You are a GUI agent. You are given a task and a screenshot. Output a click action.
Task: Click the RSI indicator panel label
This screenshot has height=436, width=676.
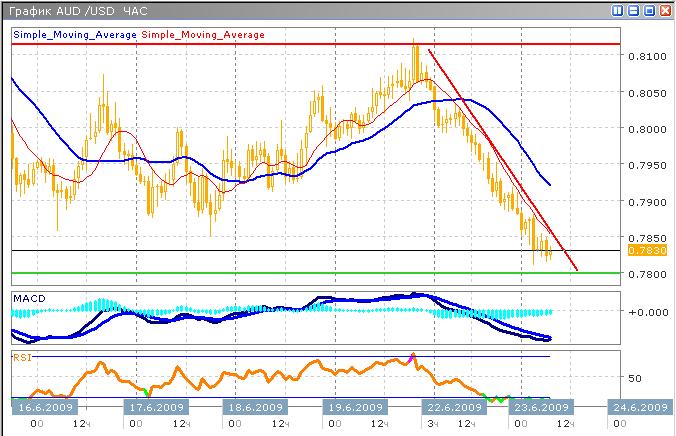click(22, 355)
